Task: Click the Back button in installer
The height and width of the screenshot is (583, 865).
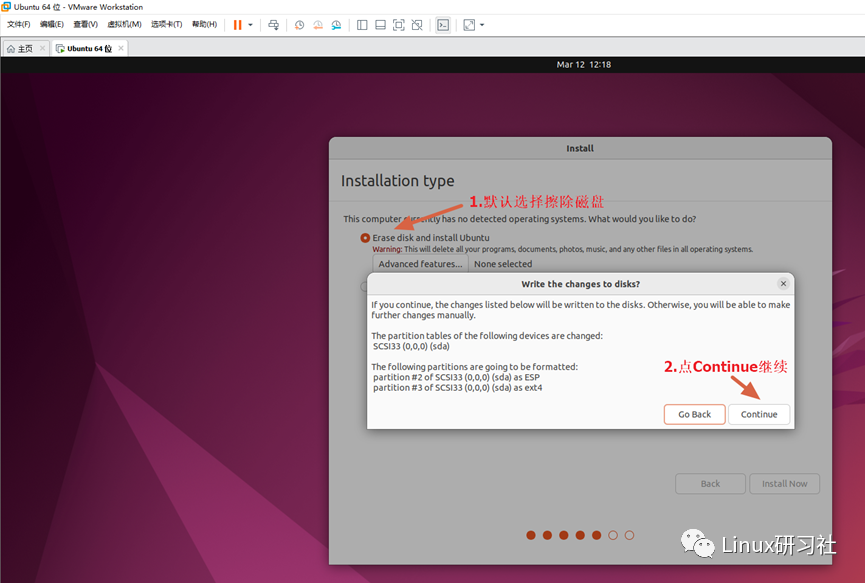Action: [710, 484]
